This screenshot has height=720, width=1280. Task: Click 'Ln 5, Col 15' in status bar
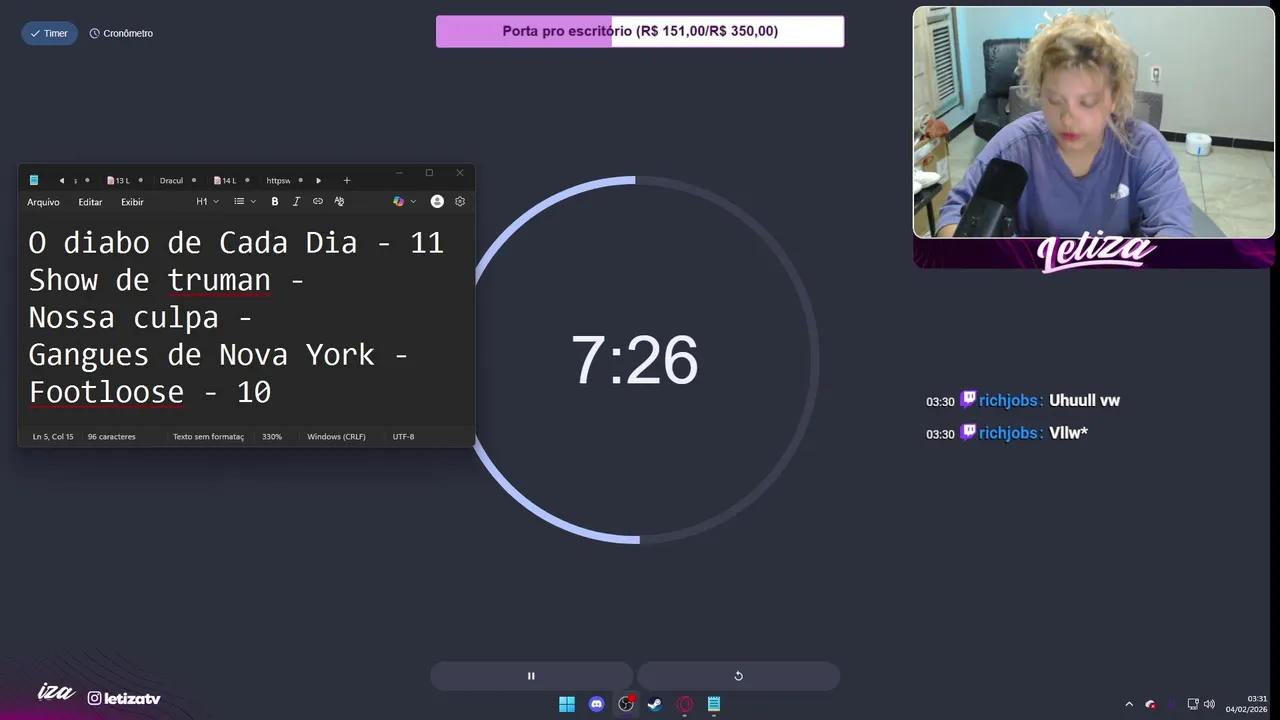coord(53,437)
